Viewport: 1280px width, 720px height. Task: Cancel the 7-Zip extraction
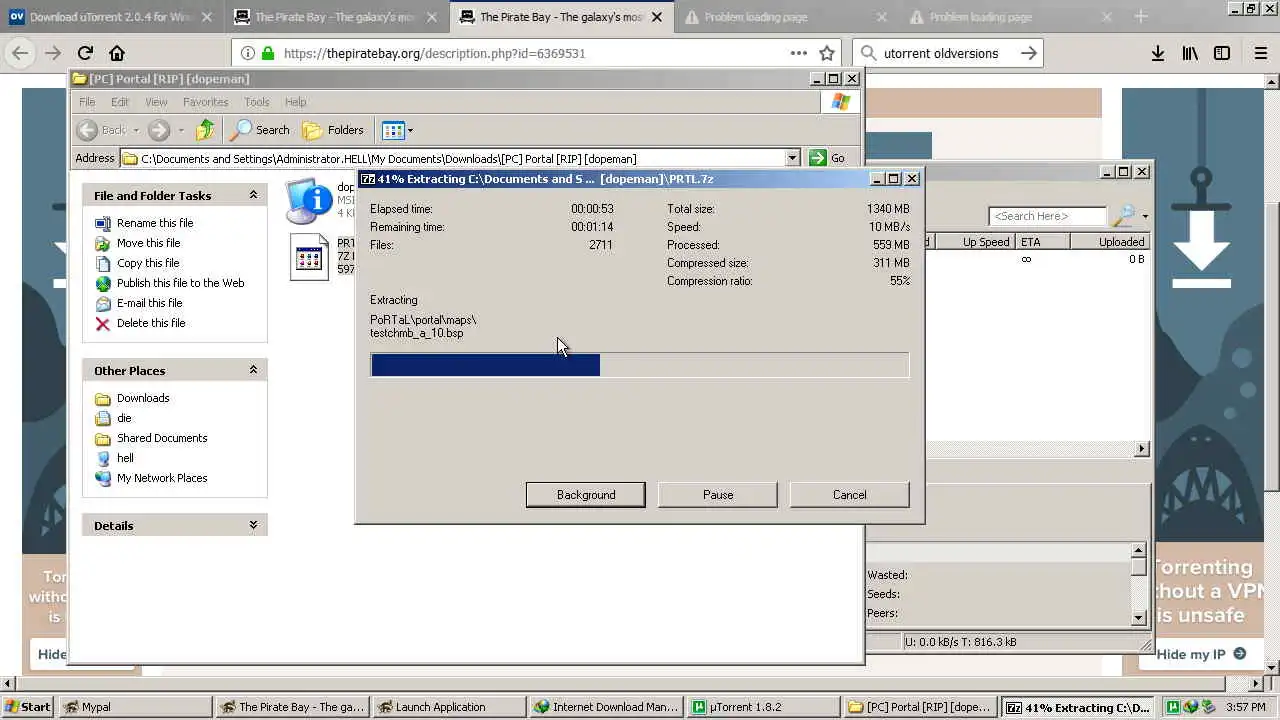point(850,495)
